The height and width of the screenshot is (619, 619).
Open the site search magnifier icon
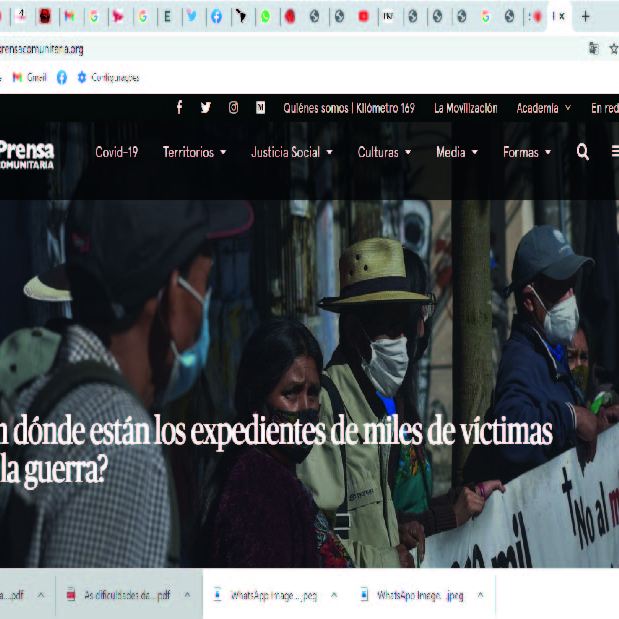point(583,152)
